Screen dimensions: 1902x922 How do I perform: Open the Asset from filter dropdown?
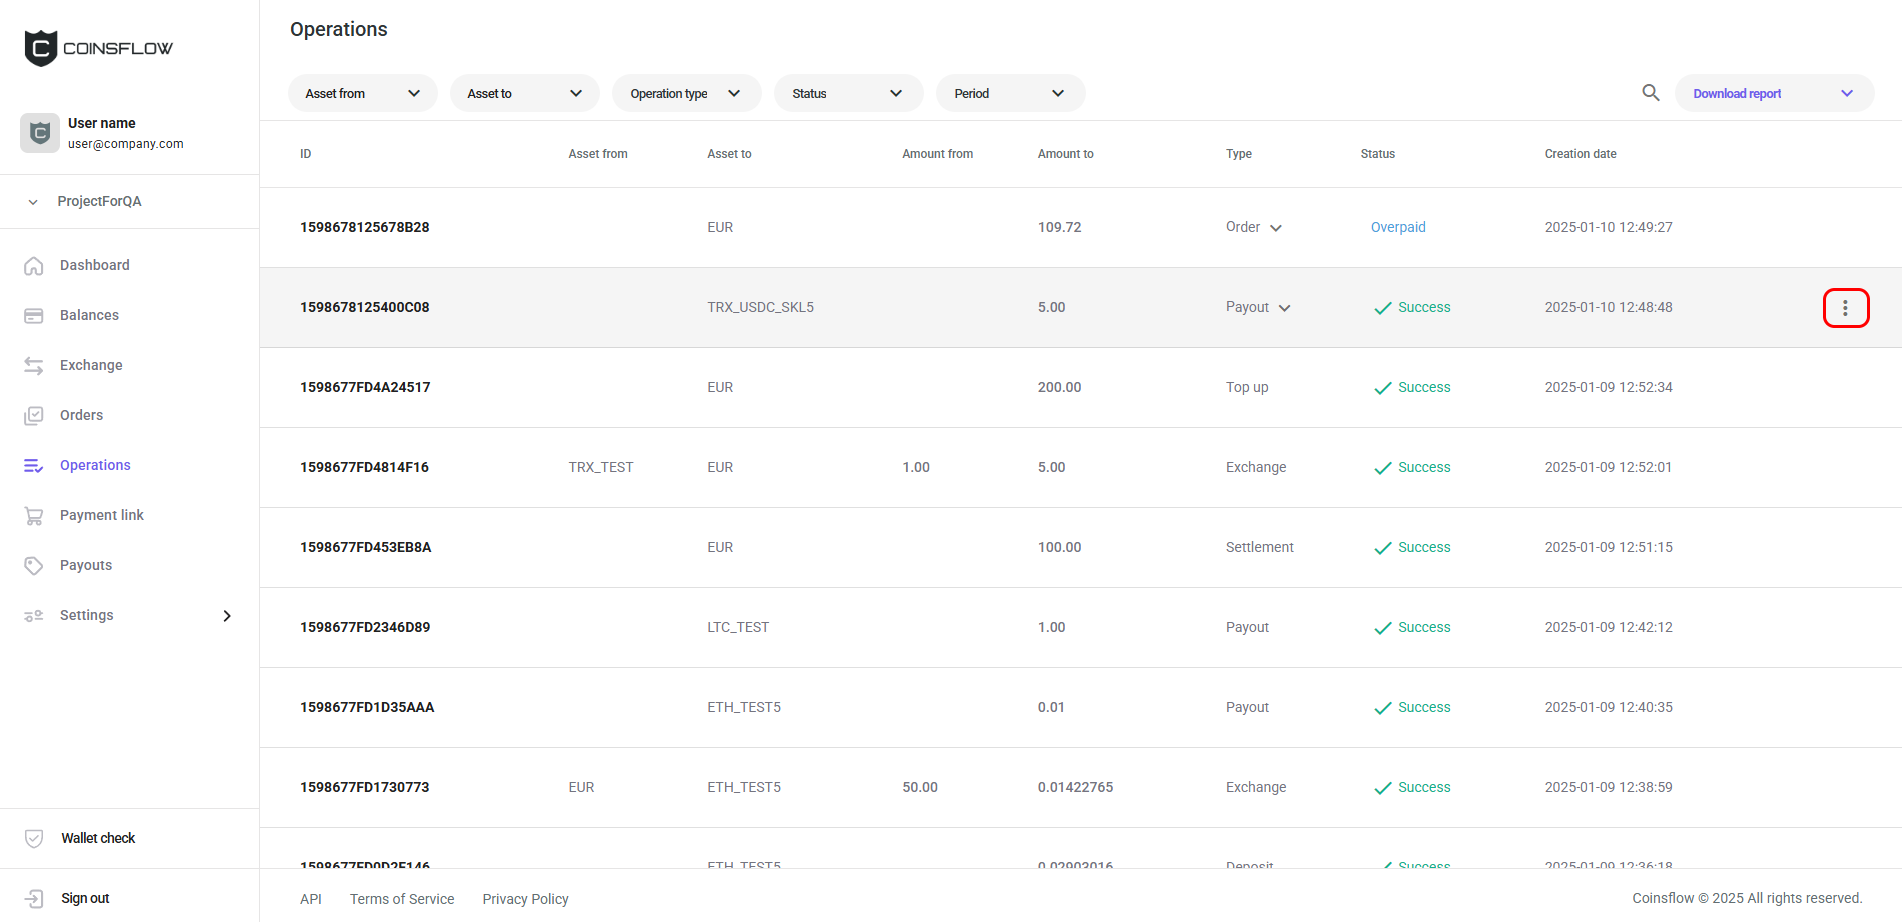pyautogui.click(x=362, y=94)
